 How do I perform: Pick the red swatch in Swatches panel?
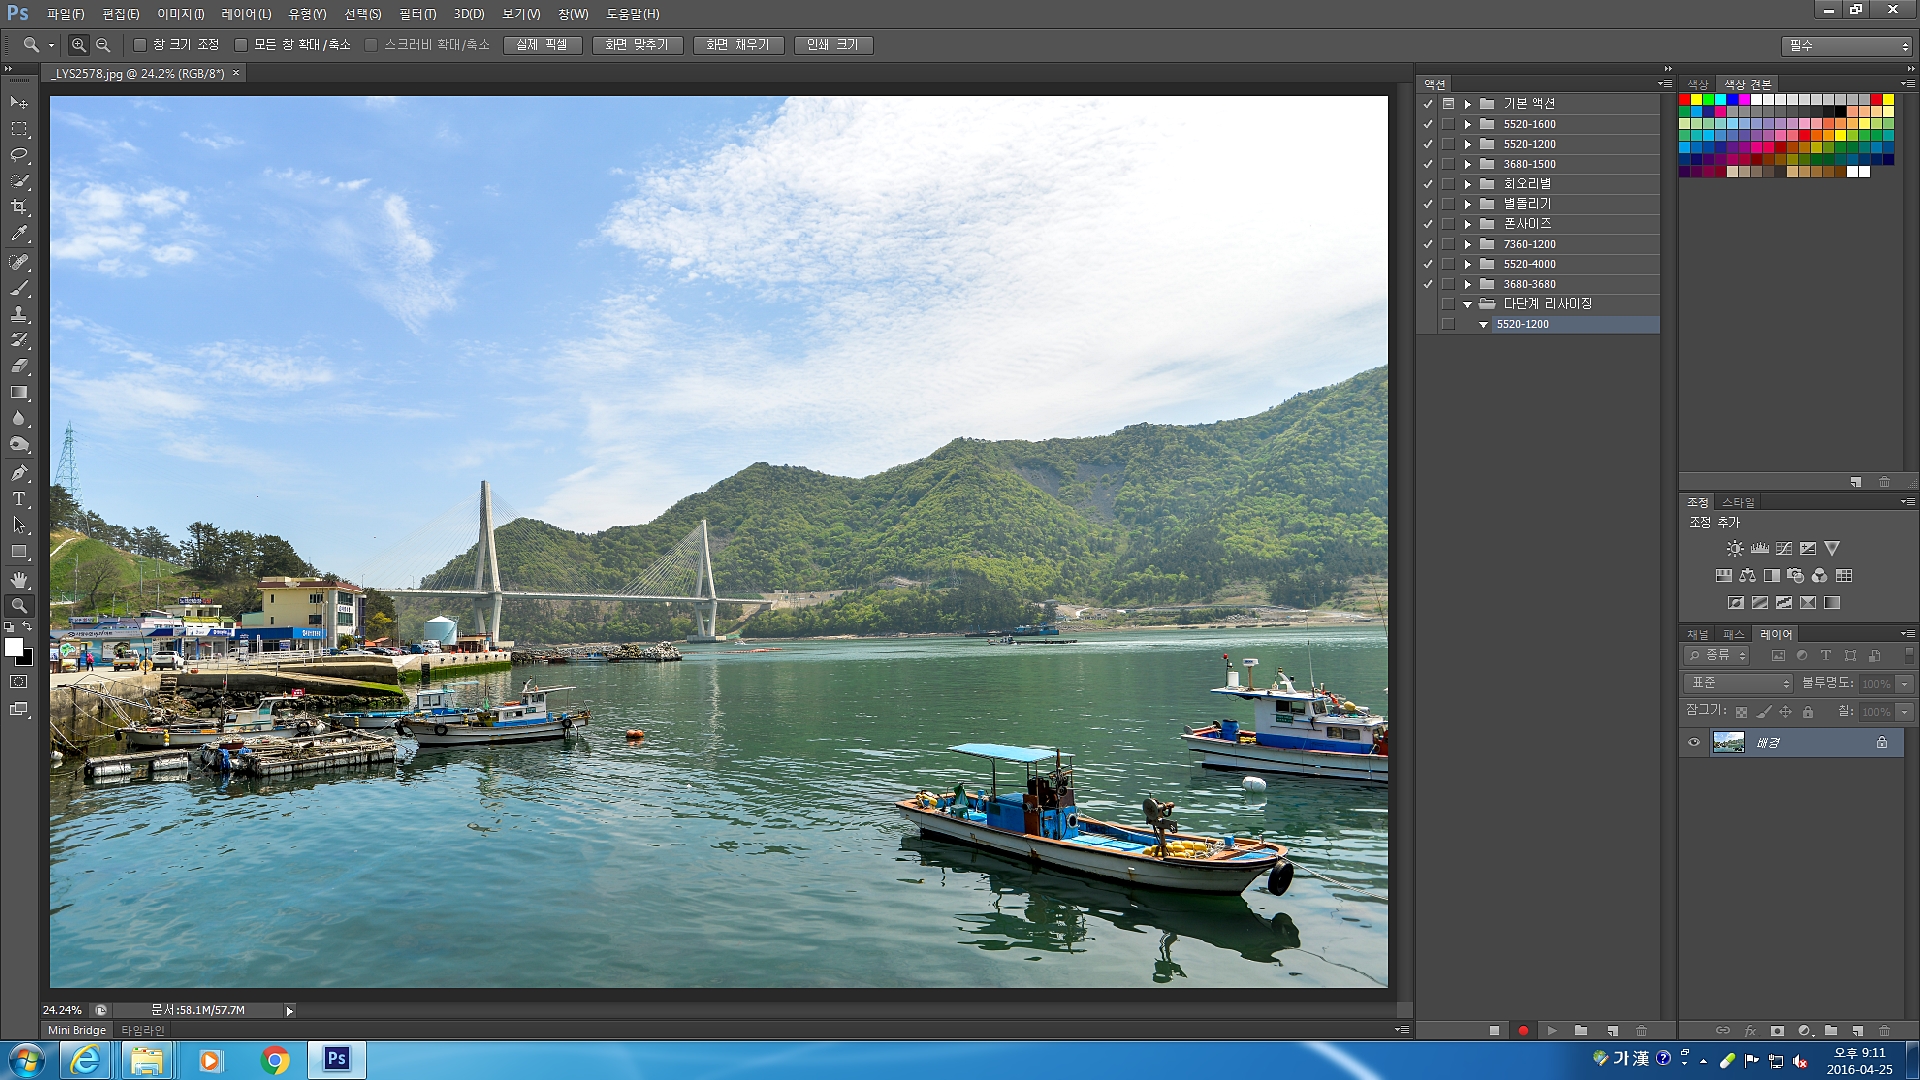1685,99
